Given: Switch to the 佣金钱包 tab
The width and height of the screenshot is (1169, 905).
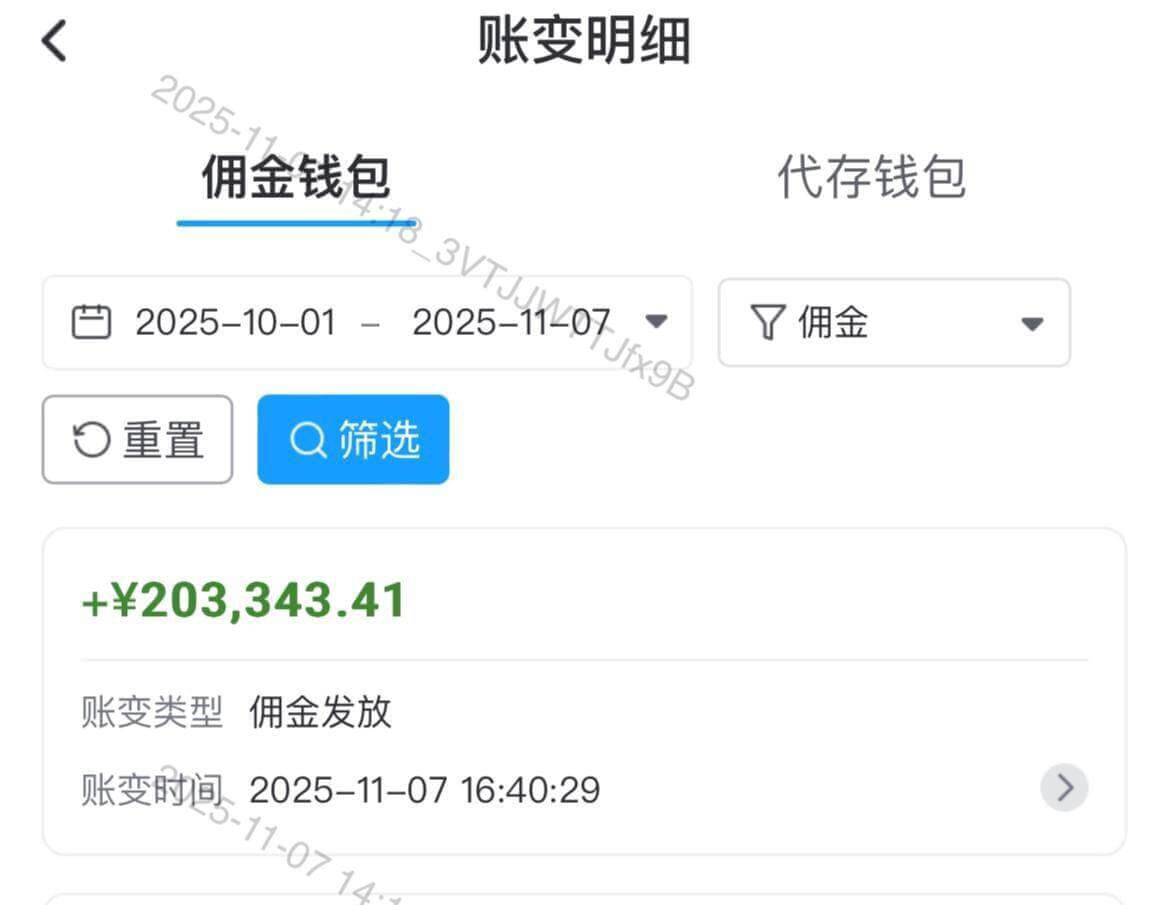Looking at the screenshot, I should [295, 175].
